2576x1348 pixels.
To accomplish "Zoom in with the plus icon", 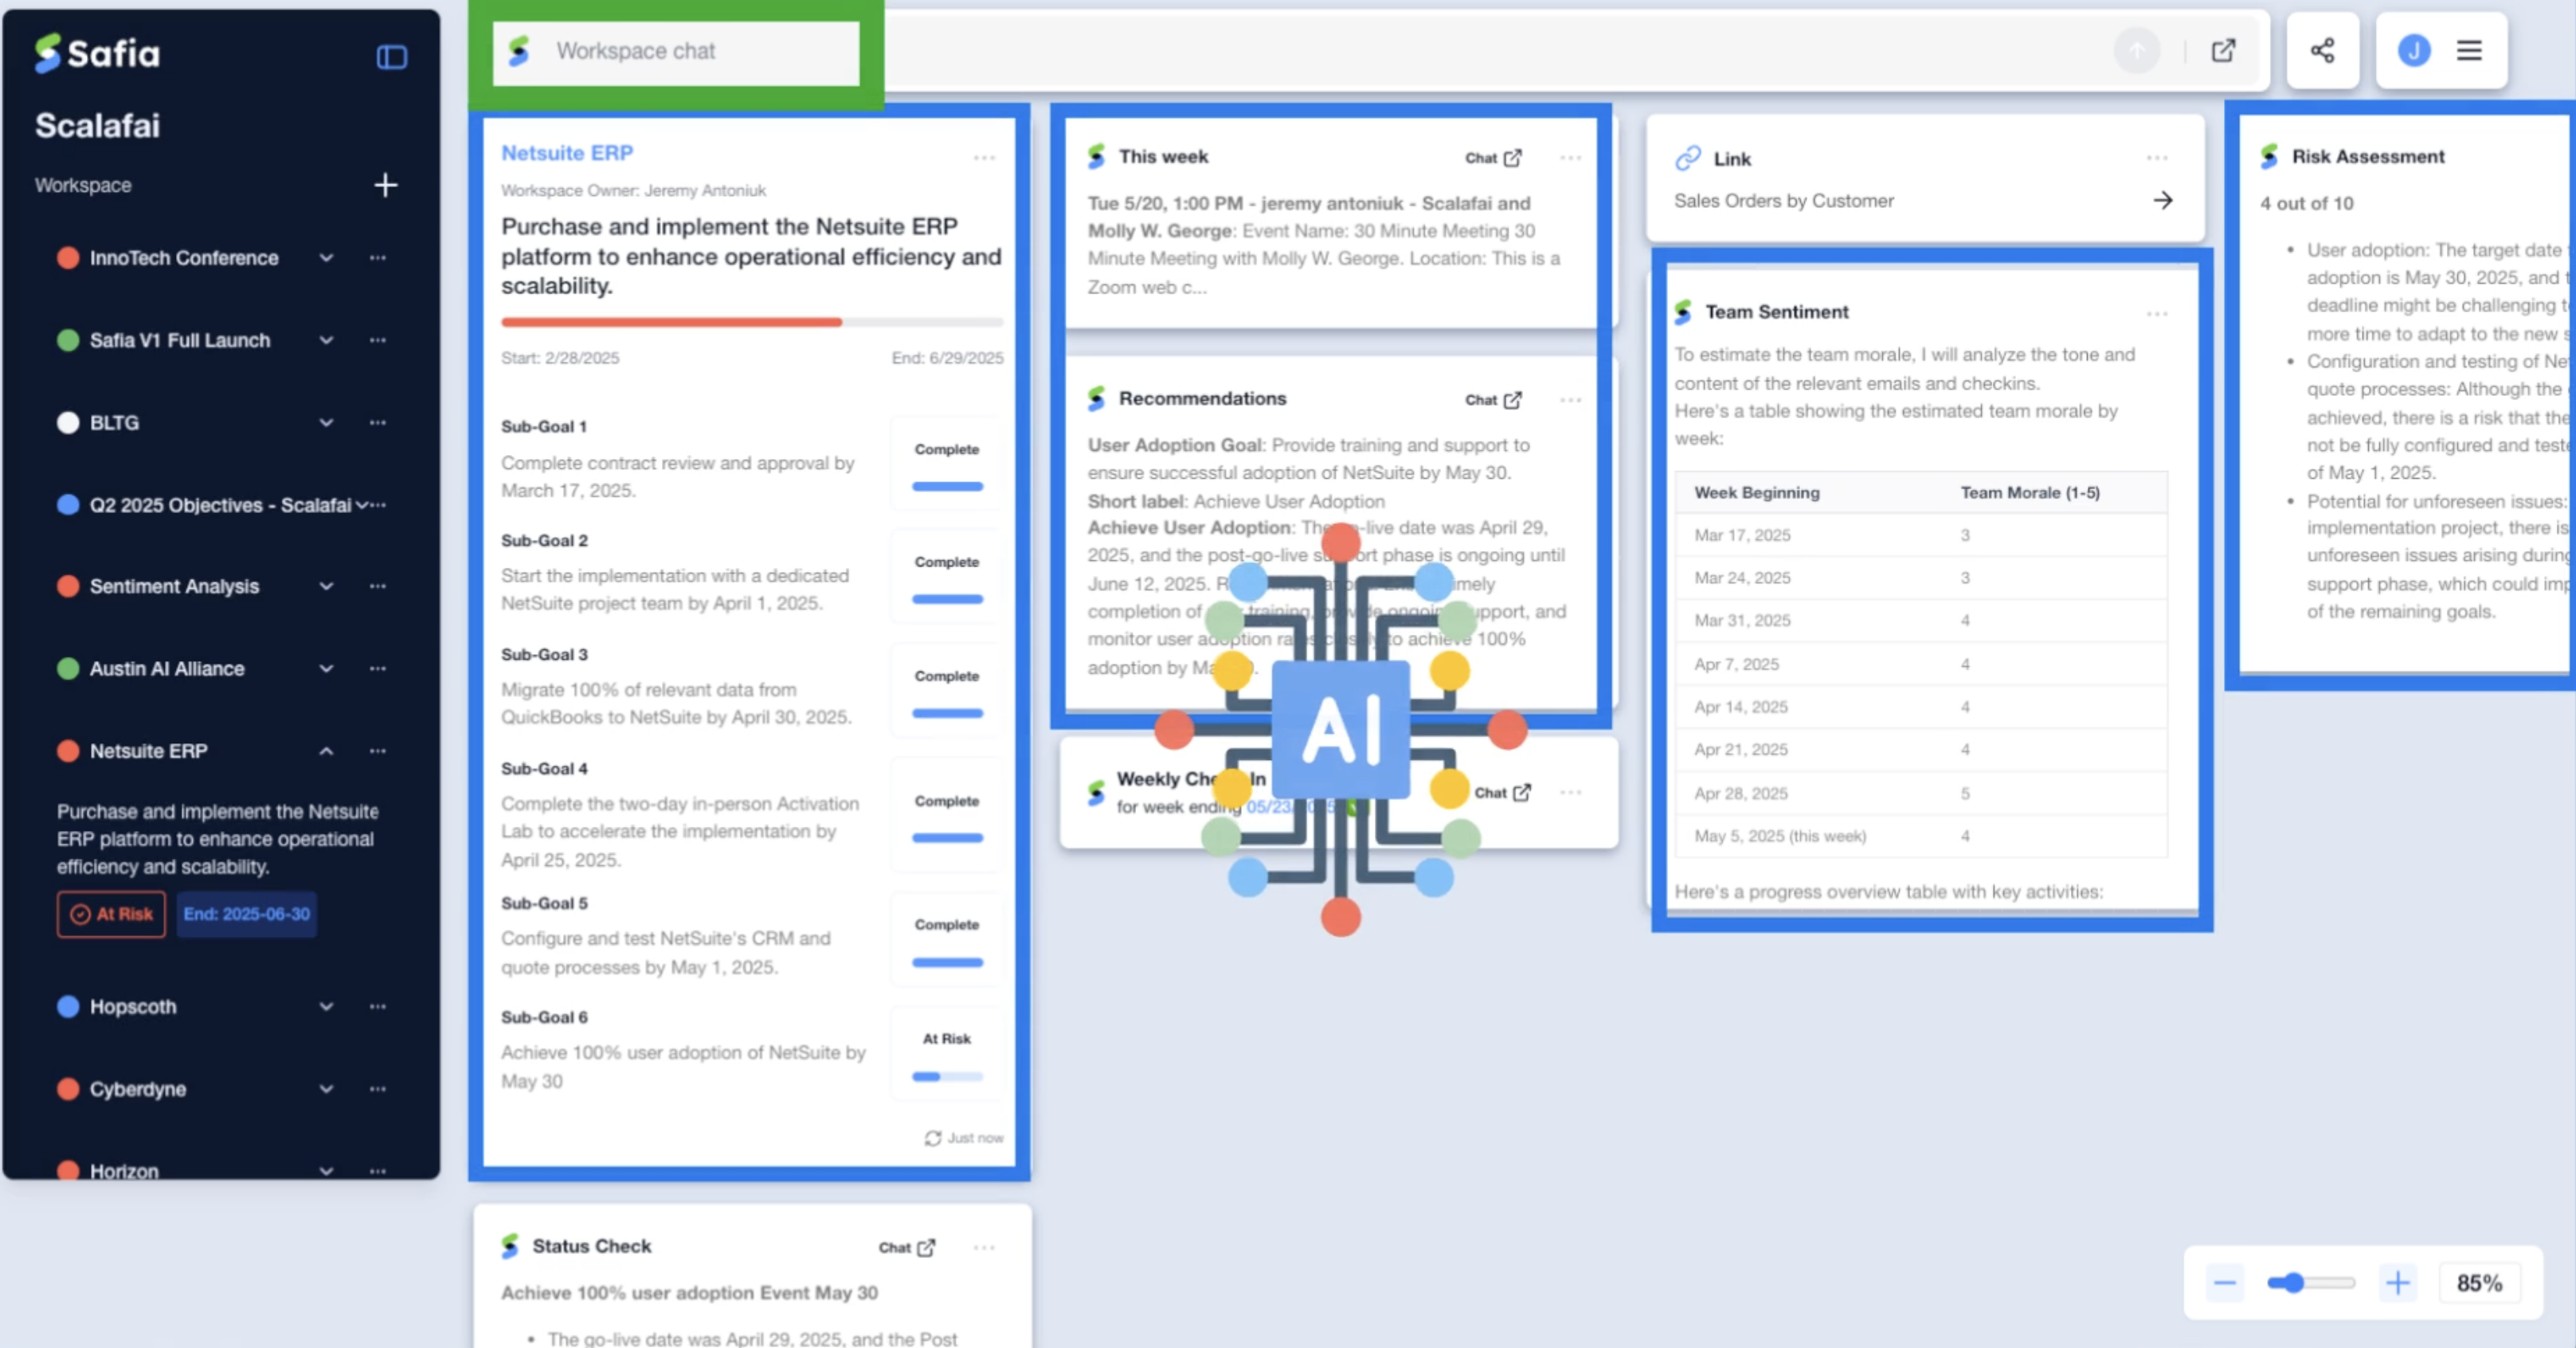I will (2397, 1283).
